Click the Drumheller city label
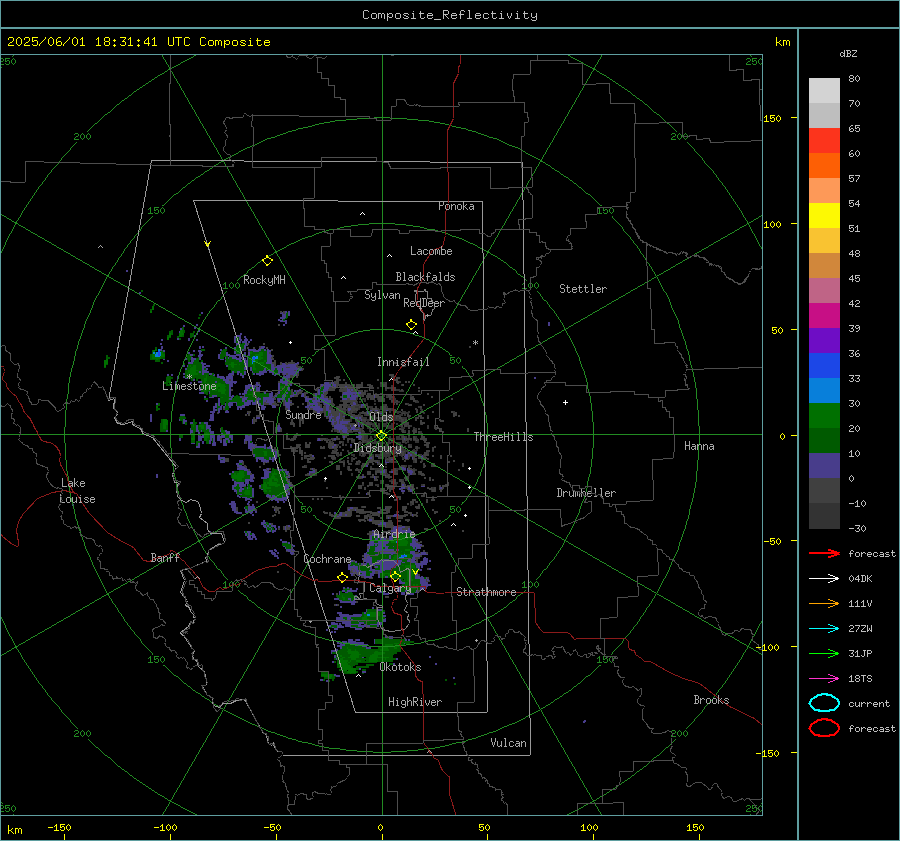The image size is (900, 841). click(586, 493)
